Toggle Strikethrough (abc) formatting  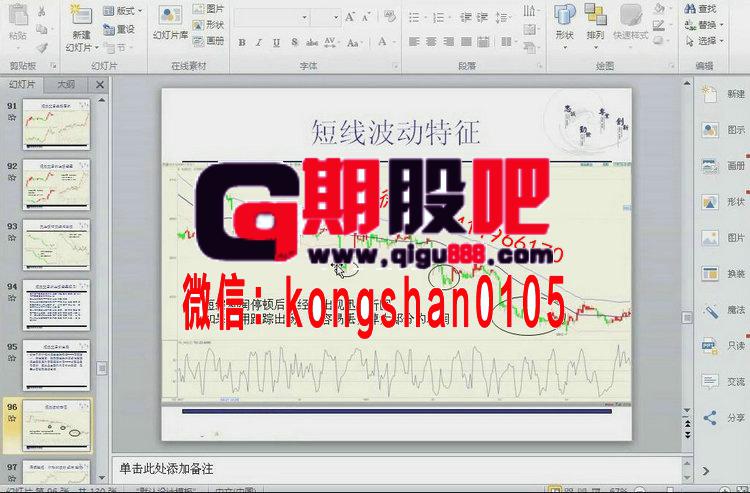312,43
